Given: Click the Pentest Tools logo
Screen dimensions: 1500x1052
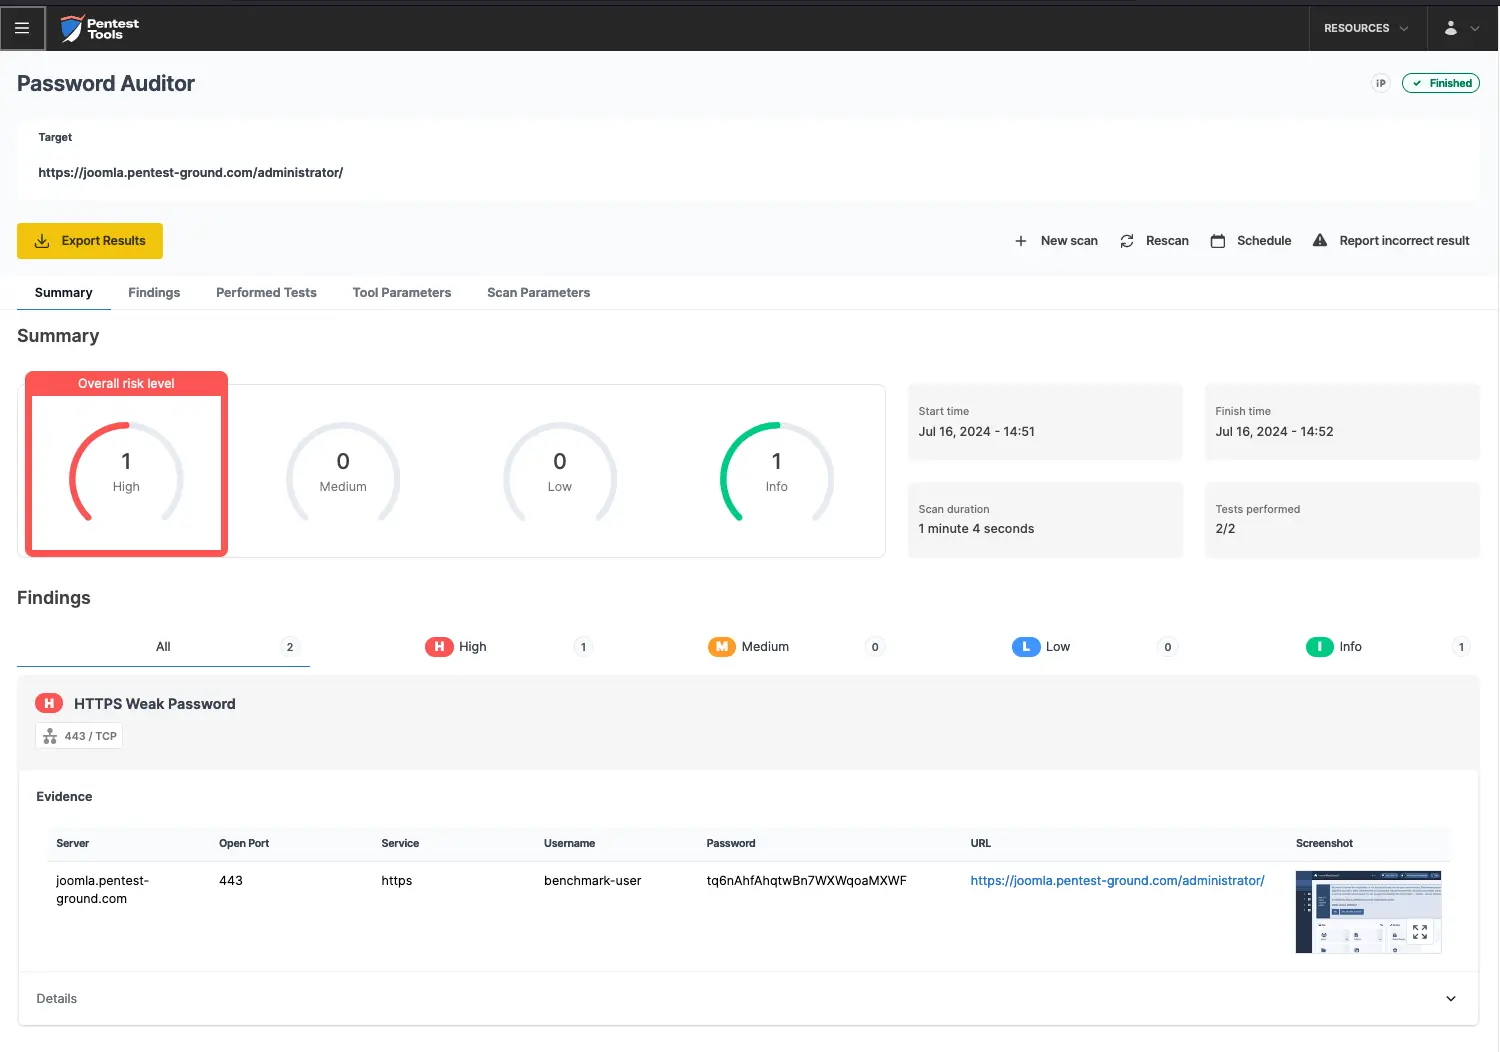Looking at the screenshot, I should point(99,29).
